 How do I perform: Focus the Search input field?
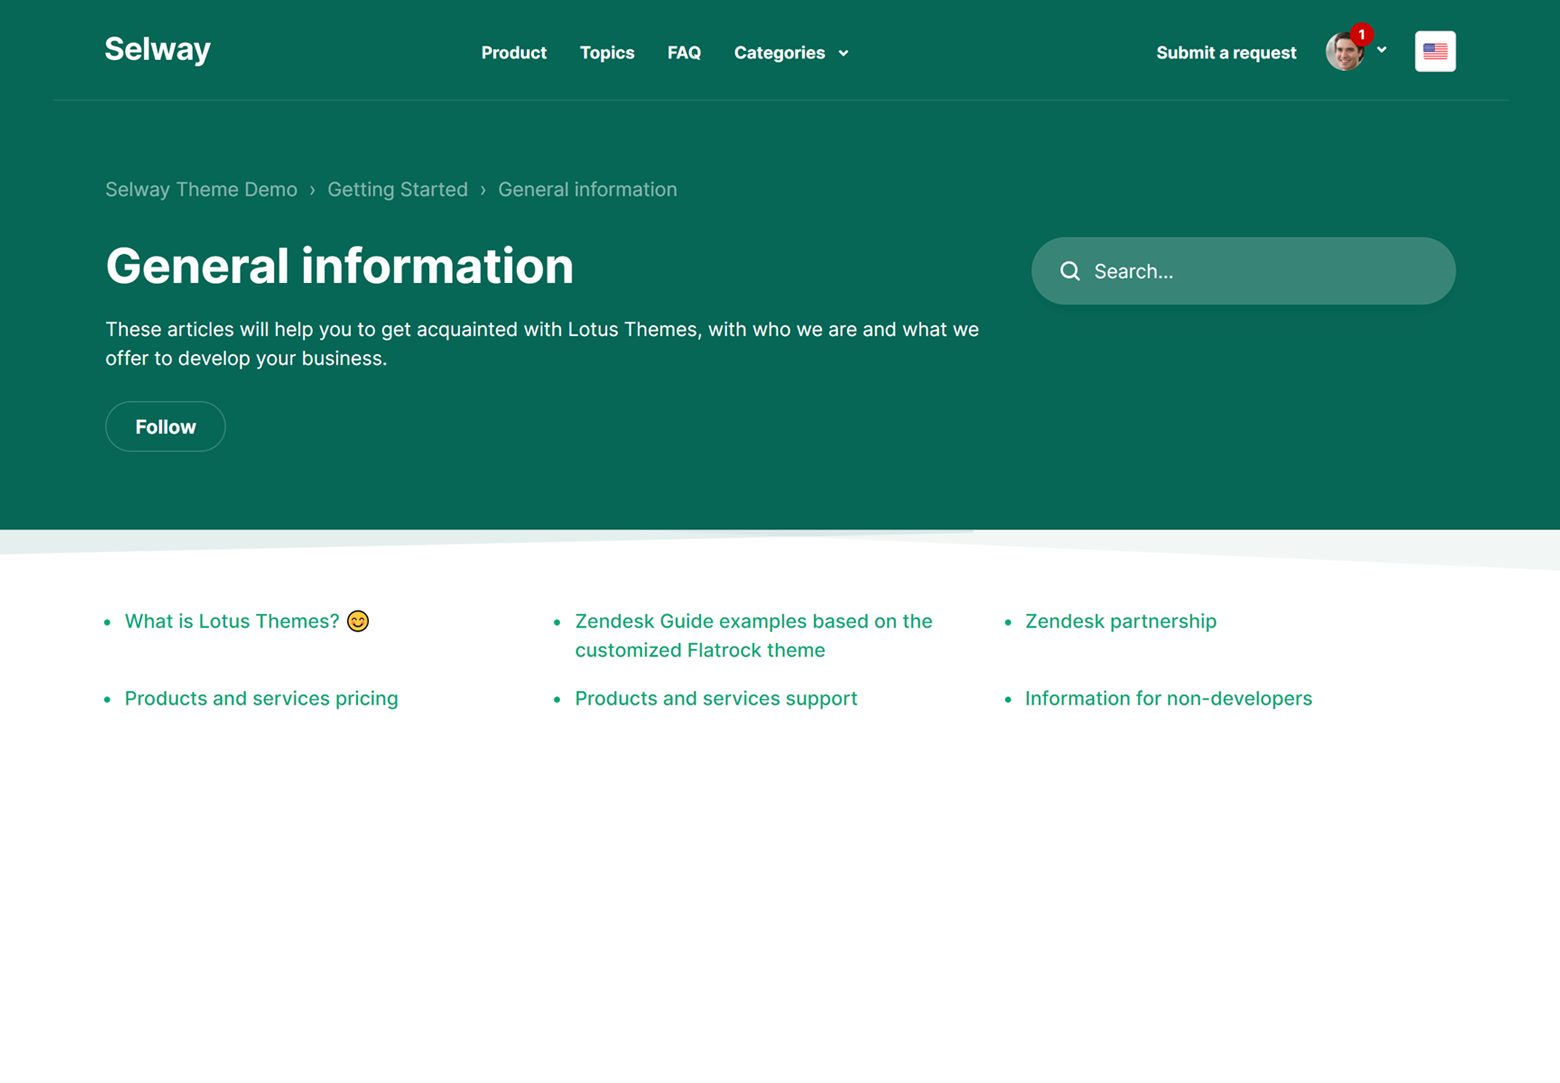(1243, 271)
